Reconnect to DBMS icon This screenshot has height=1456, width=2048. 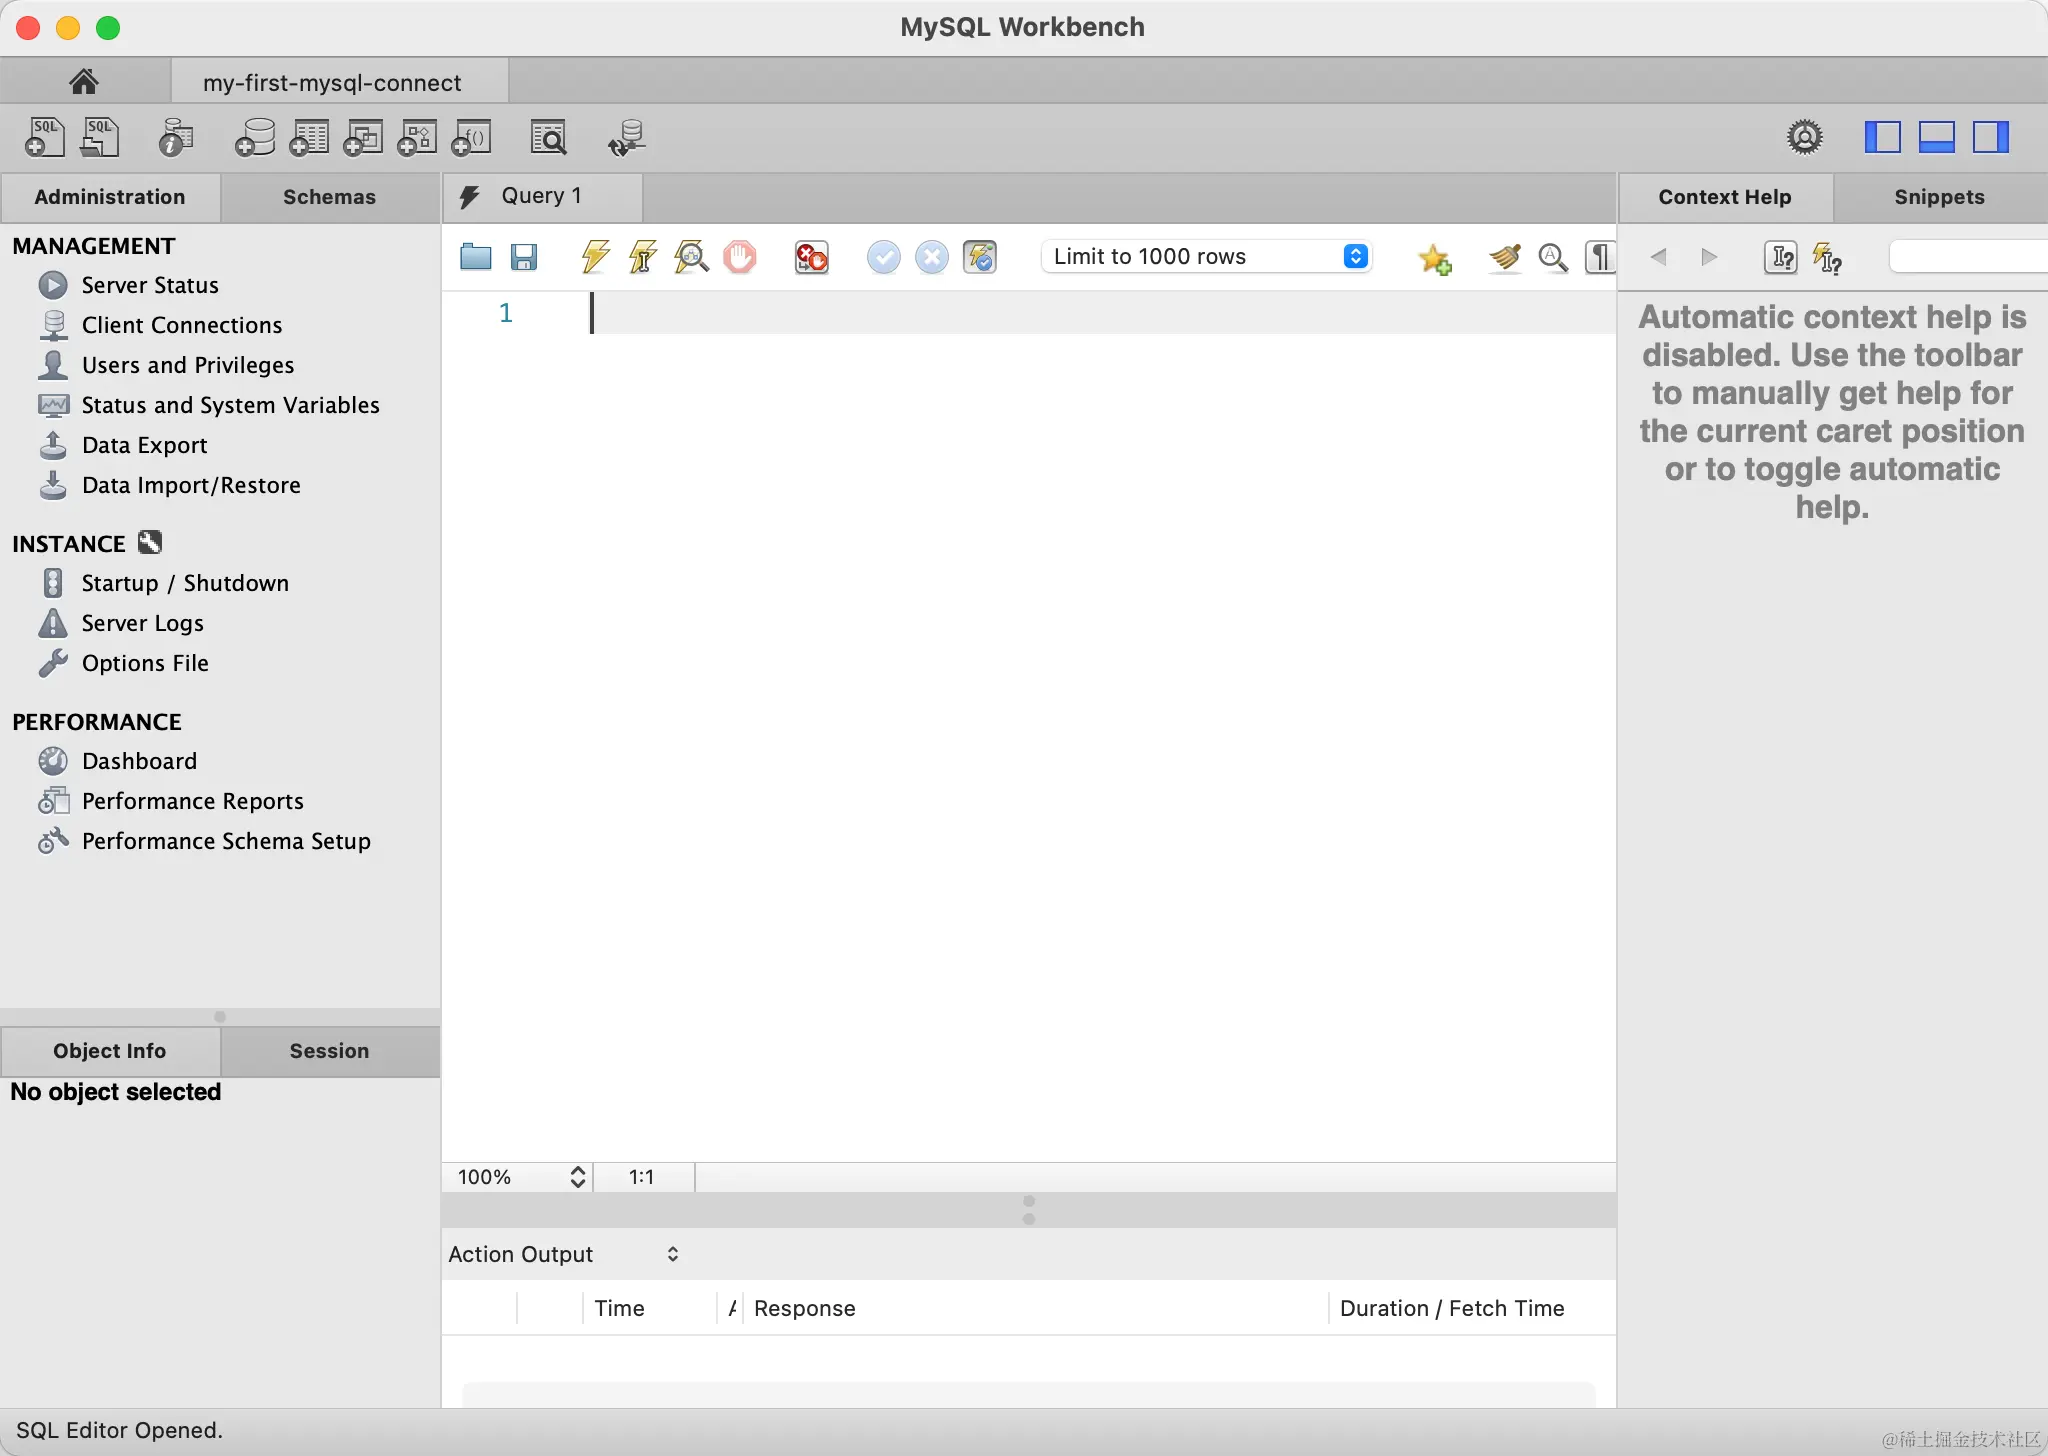[627, 137]
